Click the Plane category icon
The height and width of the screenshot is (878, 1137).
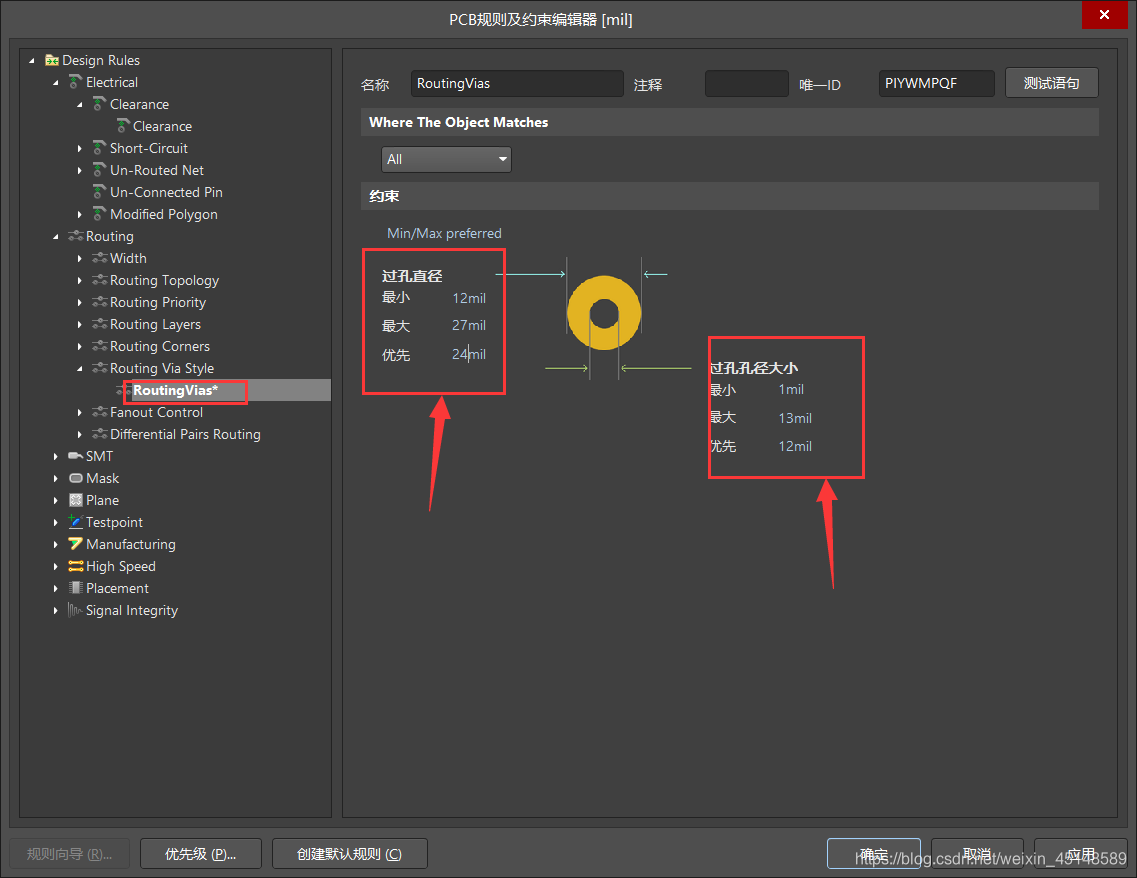point(76,500)
